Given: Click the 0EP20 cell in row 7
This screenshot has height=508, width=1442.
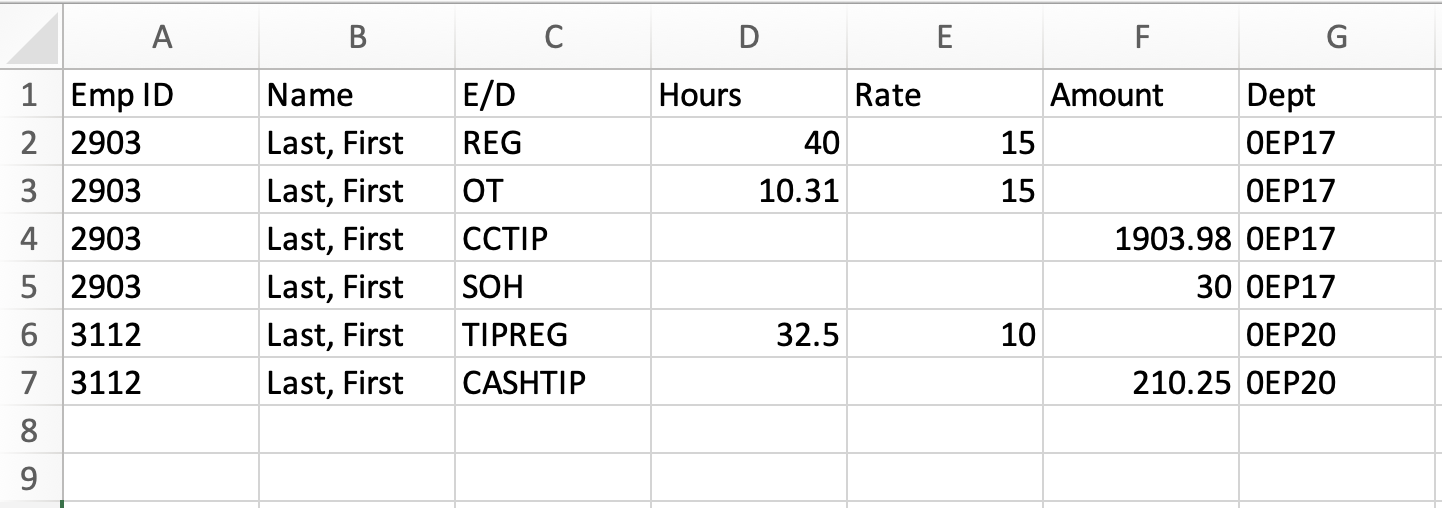Looking at the screenshot, I should pyautogui.click(x=1340, y=383).
